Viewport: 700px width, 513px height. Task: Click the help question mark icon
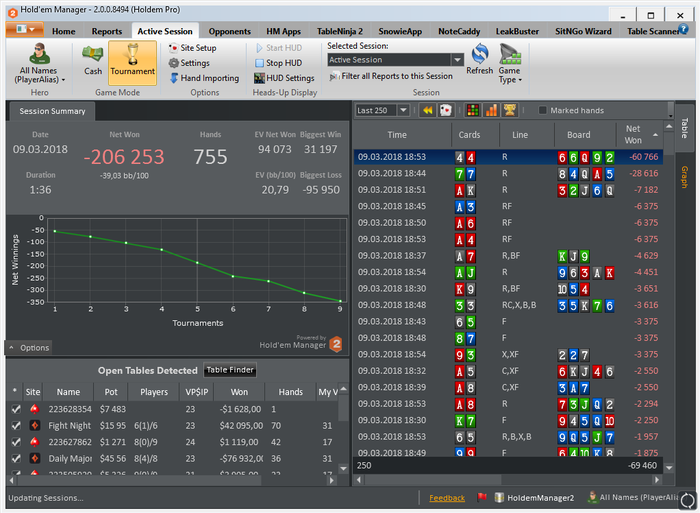tap(683, 29)
